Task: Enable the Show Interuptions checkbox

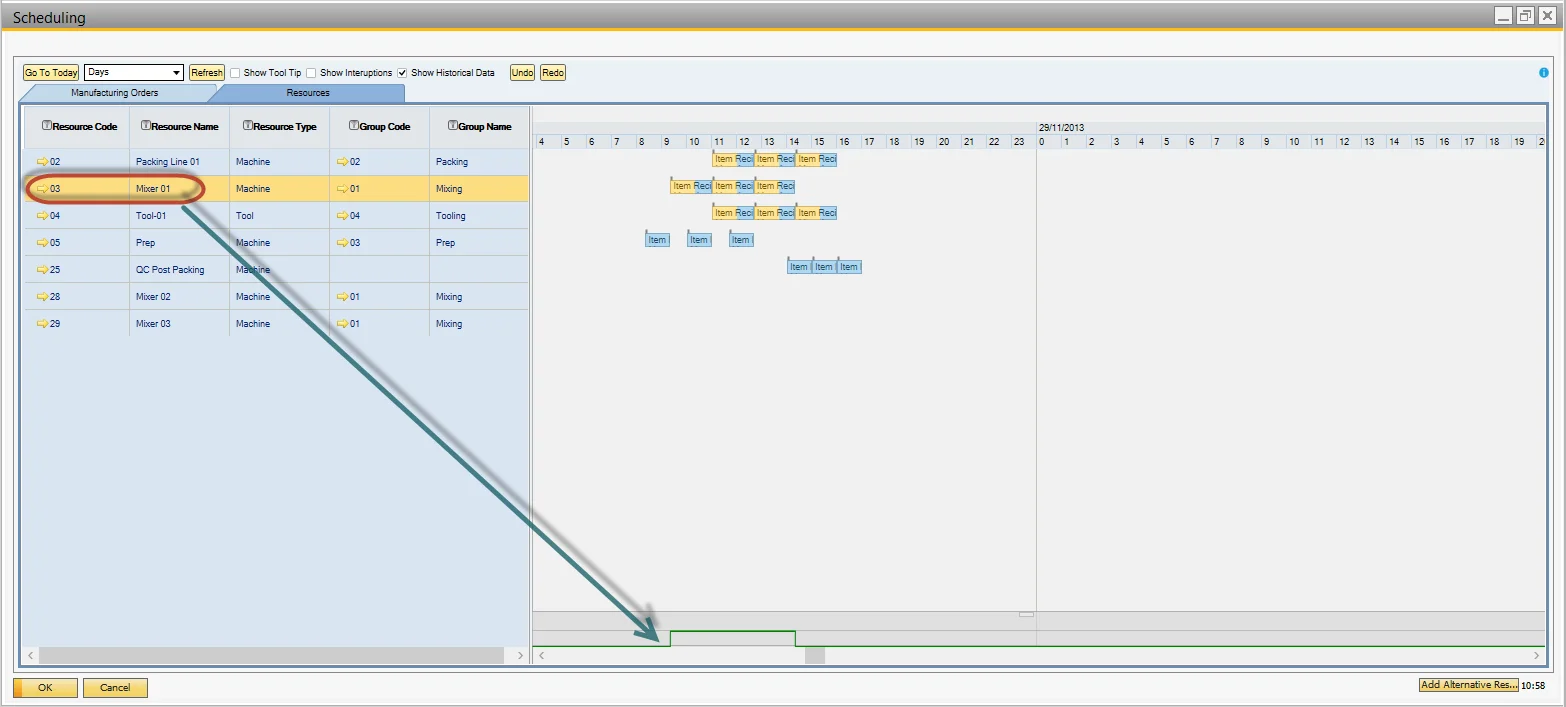Action: click(x=312, y=72)
